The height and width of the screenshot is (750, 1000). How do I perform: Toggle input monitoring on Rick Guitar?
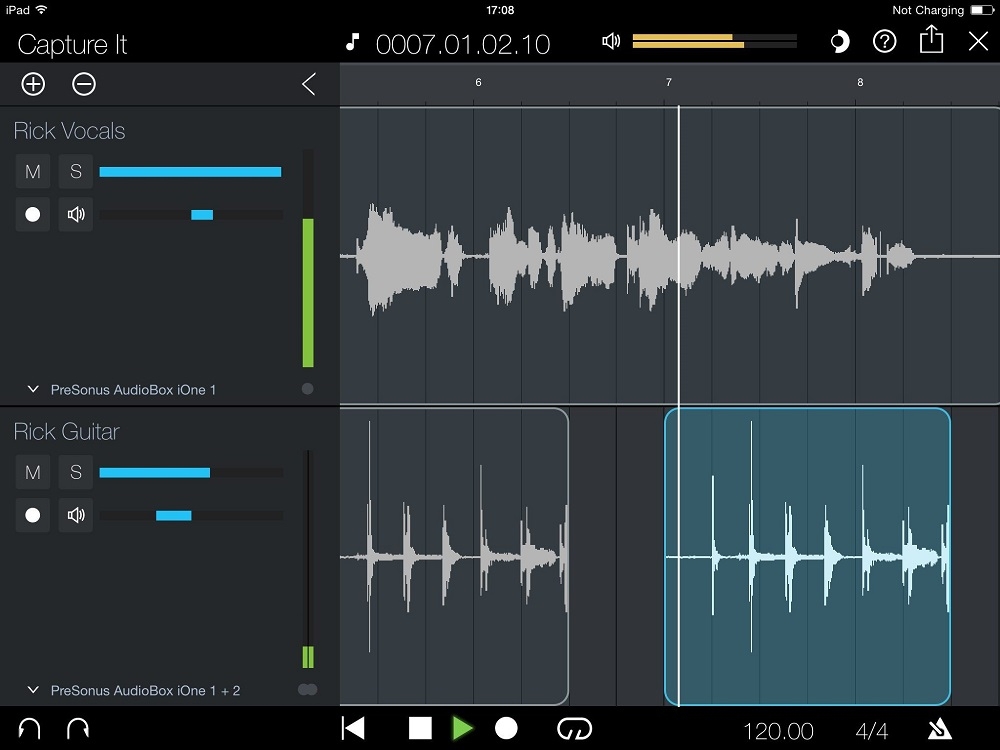point(76,515)
